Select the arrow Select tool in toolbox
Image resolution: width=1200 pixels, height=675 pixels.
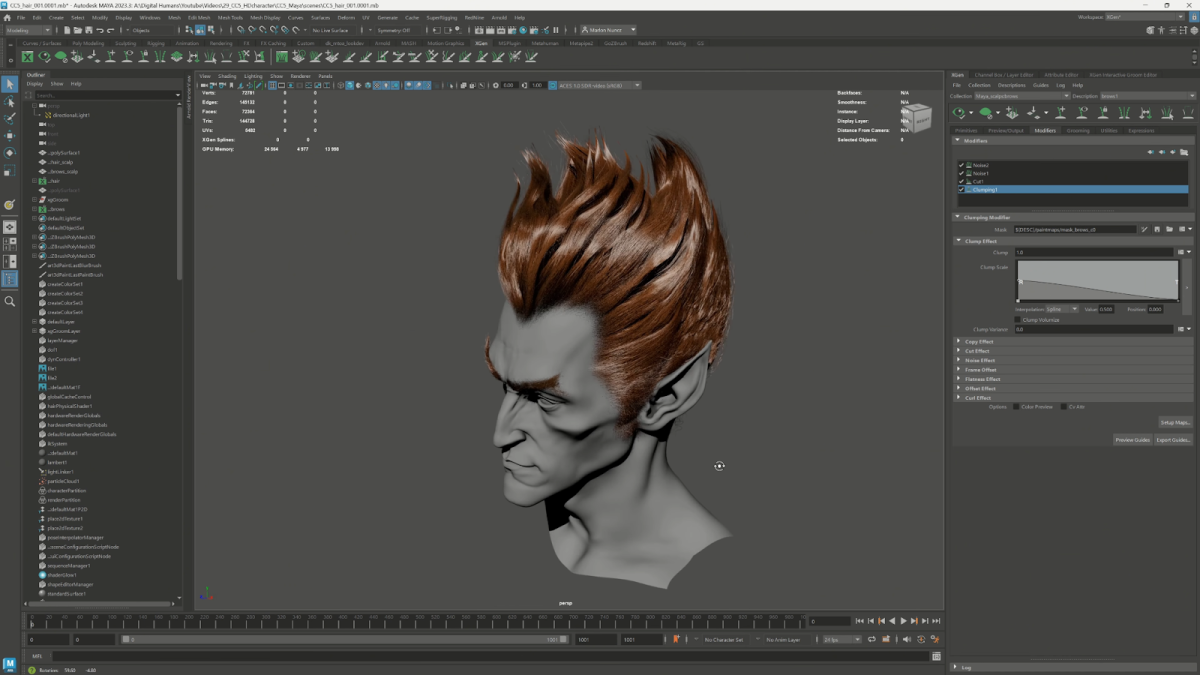point(10,84)
